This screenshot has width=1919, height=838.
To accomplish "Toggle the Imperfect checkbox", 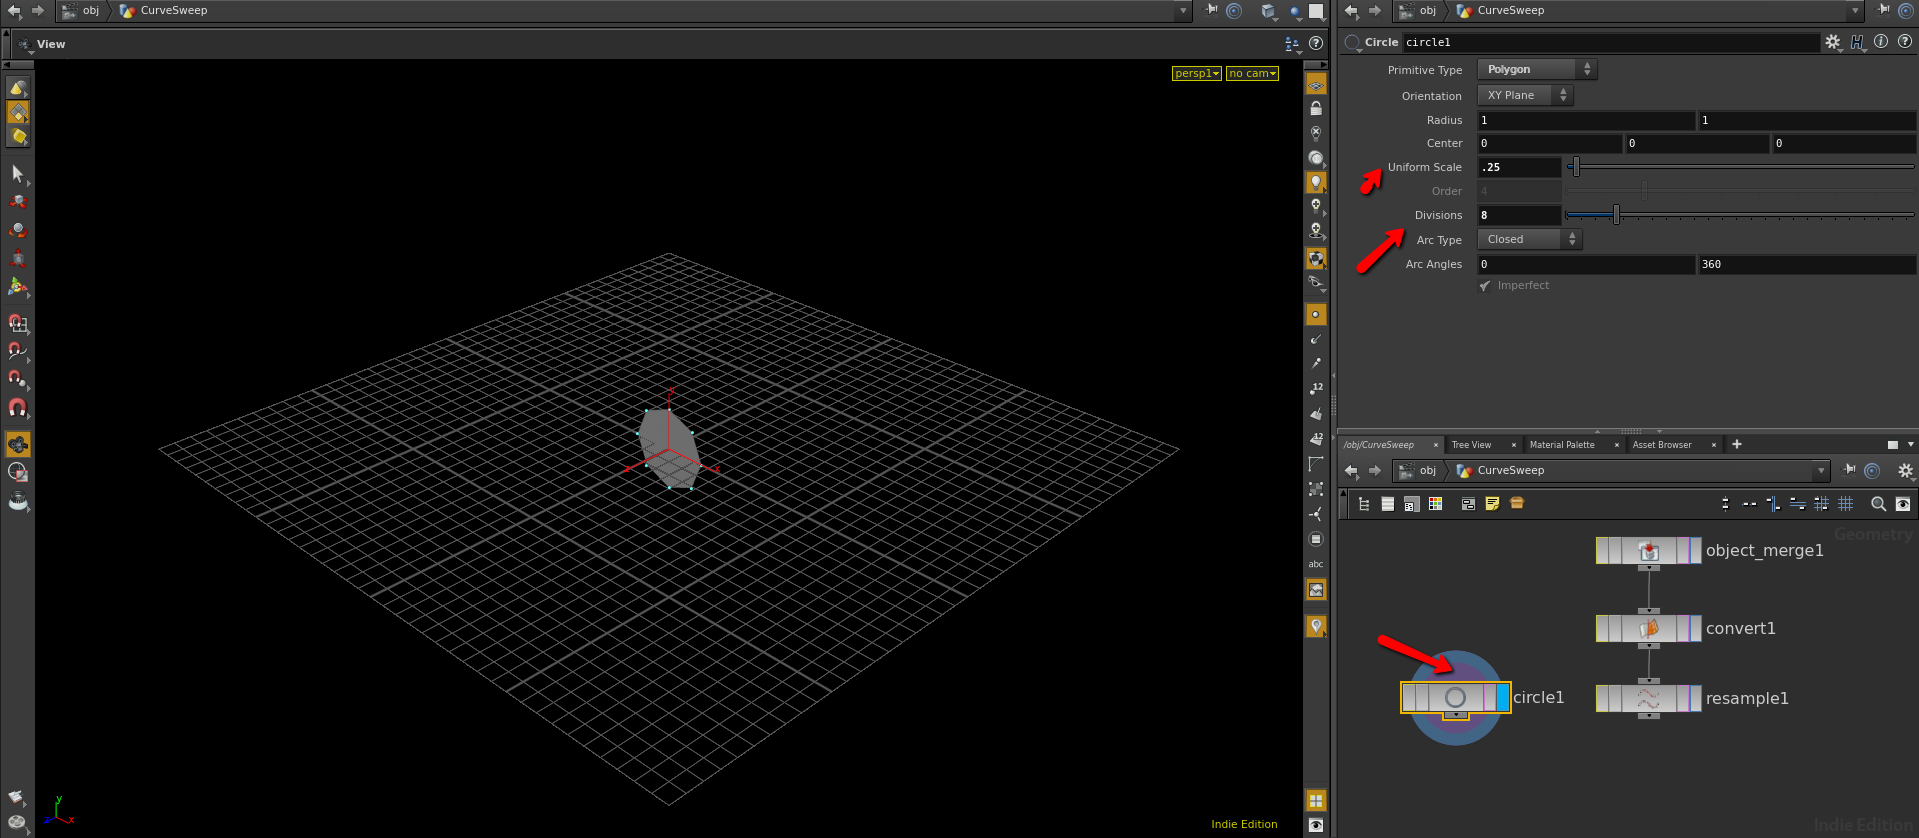I will click(1485, 286).
